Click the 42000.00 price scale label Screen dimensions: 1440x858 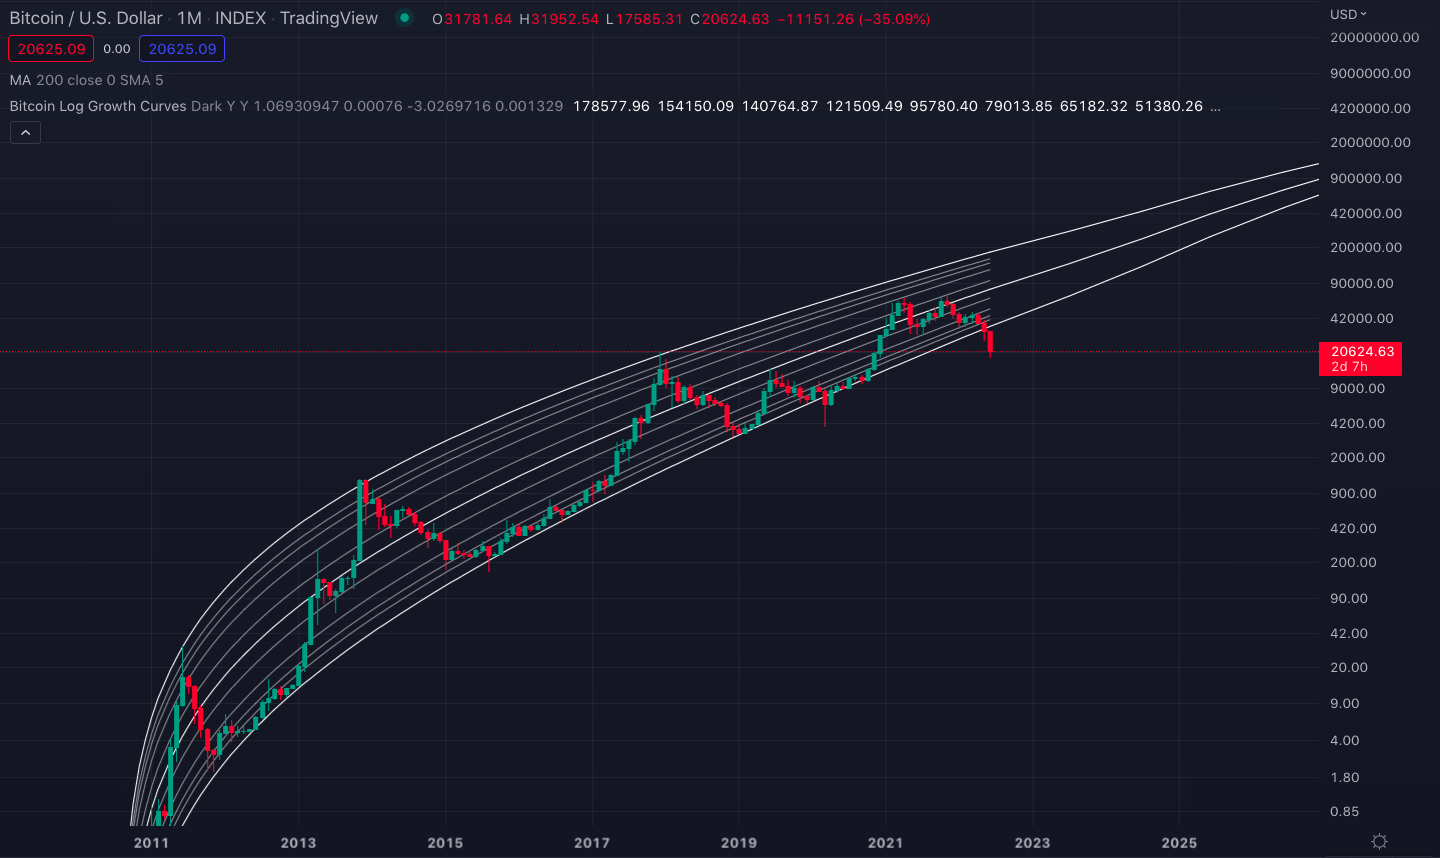1361,318
